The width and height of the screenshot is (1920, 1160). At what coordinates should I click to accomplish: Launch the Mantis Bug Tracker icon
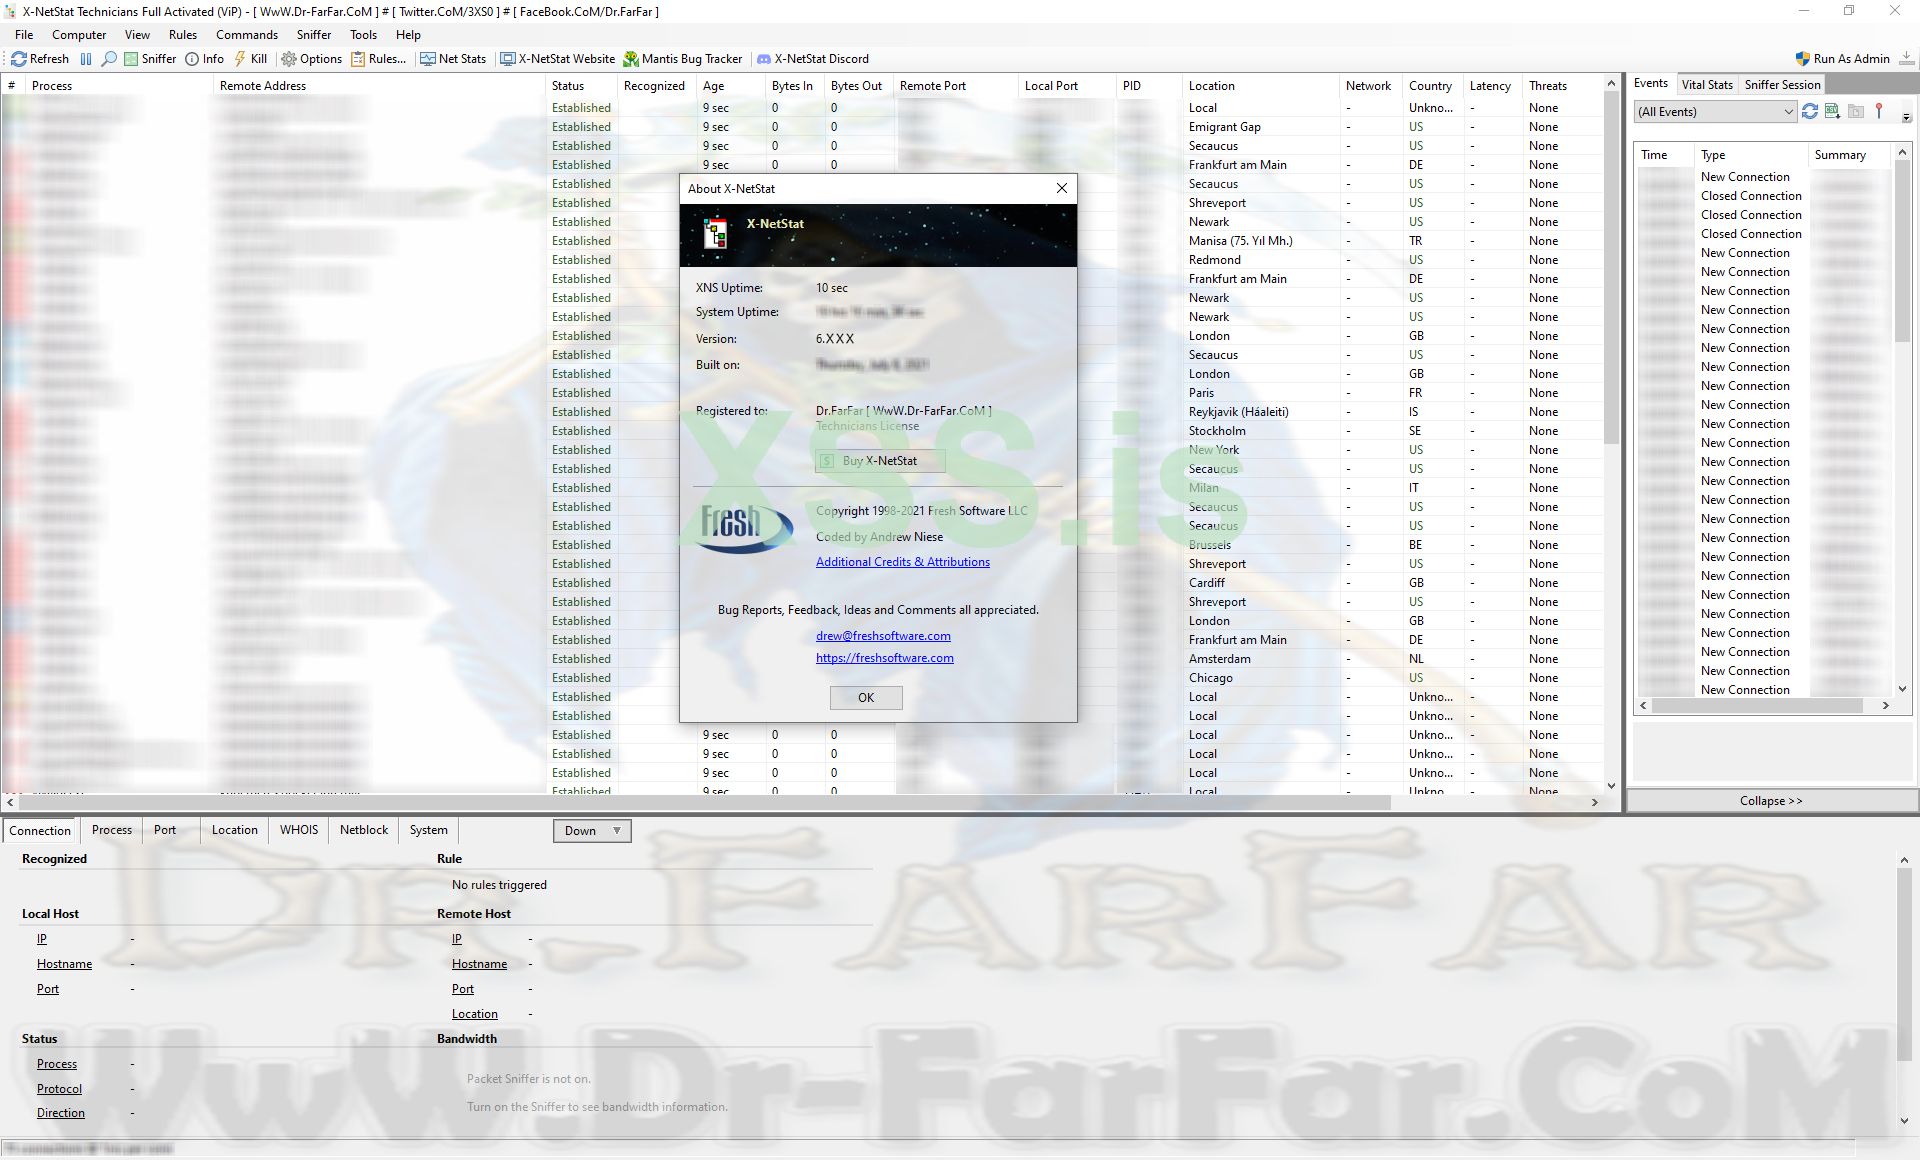pyautogui.click(x=630, y=58)
